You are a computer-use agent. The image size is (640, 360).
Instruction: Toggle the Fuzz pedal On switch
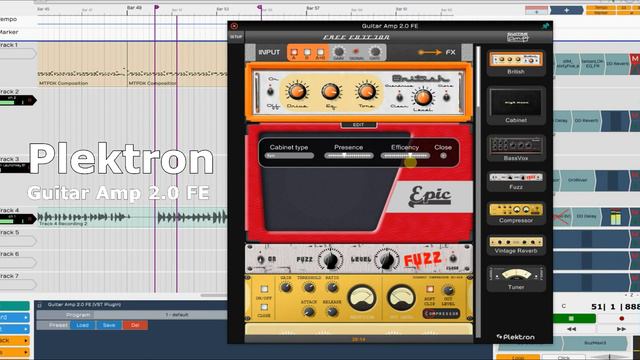[261, 259]
